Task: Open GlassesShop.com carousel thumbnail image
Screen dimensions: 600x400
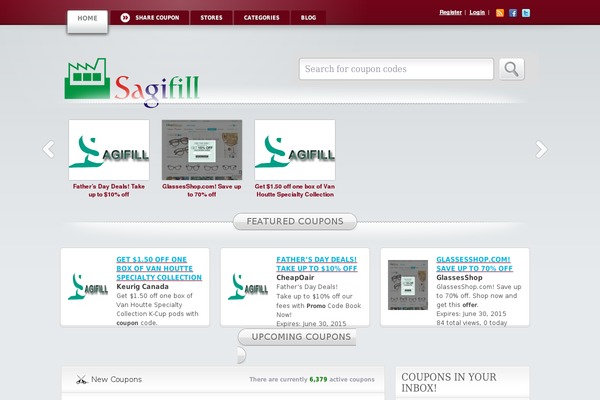Action: [x=202, y=150]
